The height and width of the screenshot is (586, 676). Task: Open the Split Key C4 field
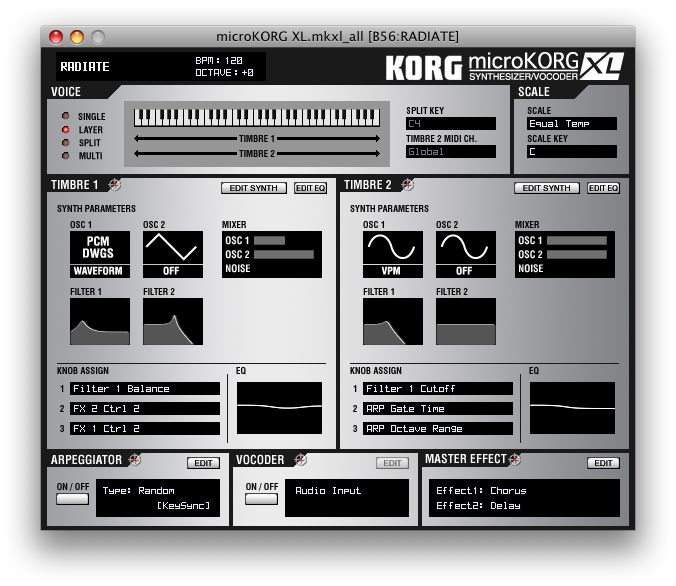pos(451,124)
